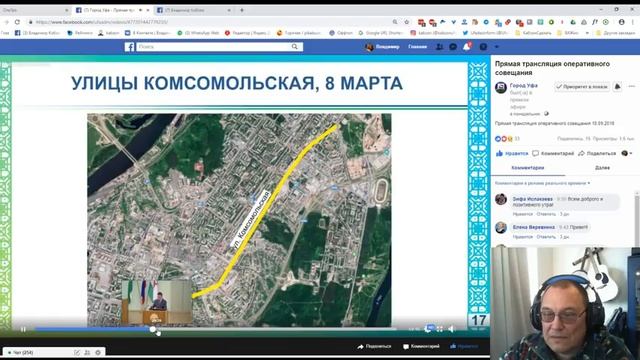Open Другие закладки folder
This screenshot has height=360, width=640.
click(615, 33)
